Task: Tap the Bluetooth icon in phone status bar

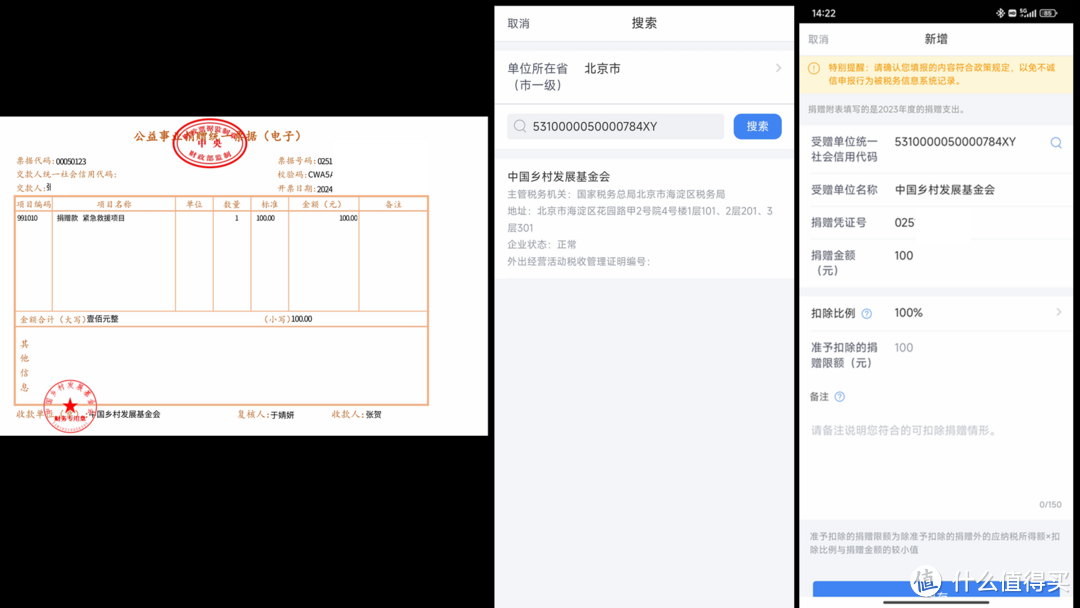Action: click(1000, 13)
